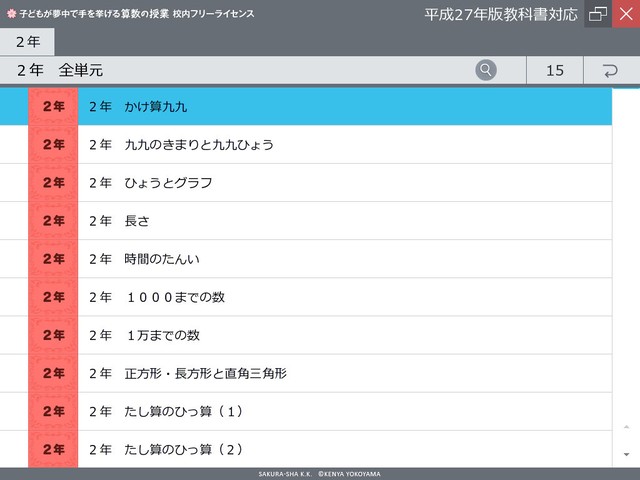The width and height of the screenshot is (640, 480).
Task: Click red 2年 badge beside ひょうとグラフ
Action: coord(53,182)
